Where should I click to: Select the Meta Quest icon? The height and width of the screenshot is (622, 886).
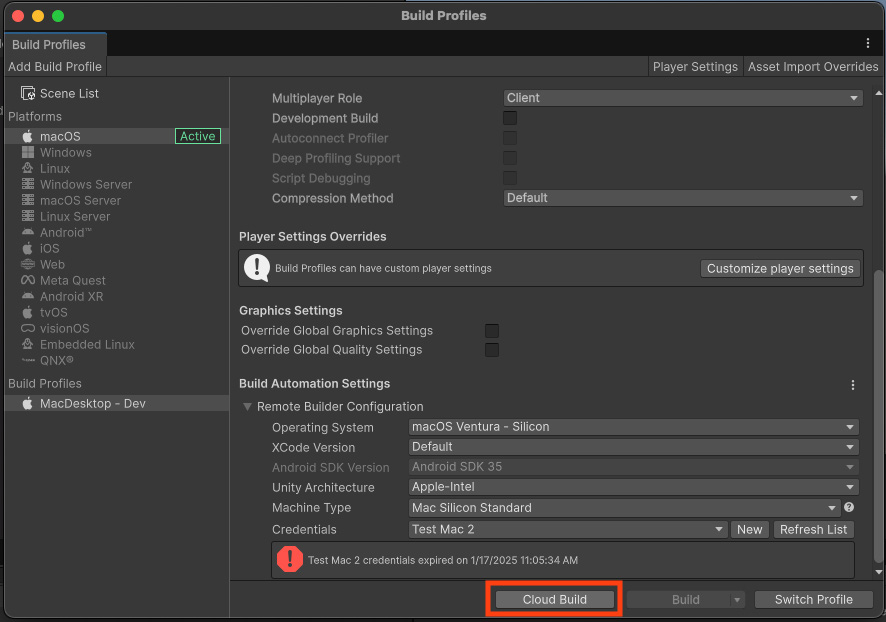click(28, 280)
